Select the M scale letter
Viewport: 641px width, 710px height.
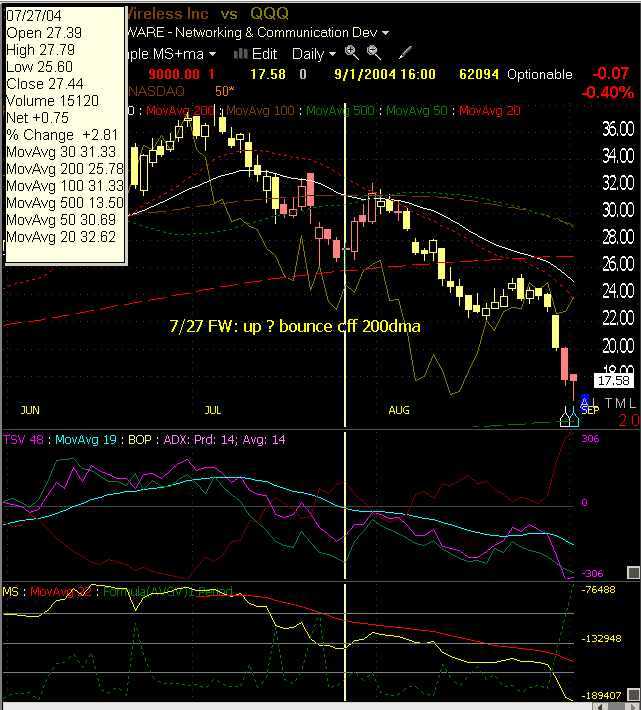click(620, 403)
